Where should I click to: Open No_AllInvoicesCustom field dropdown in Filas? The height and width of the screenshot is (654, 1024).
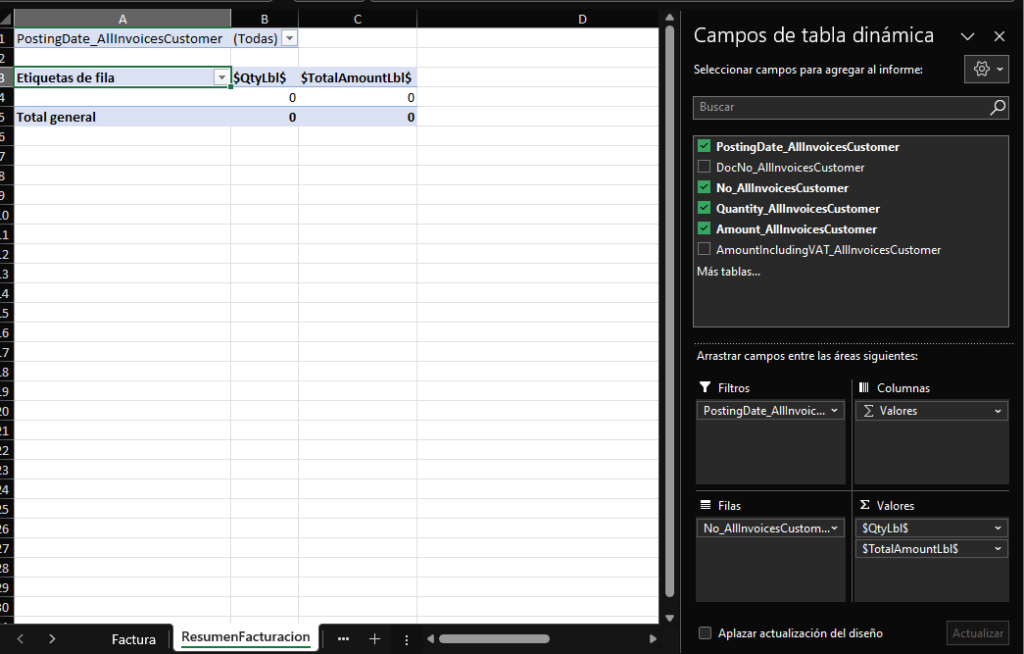pyautogui.click(x=834, y=529)
